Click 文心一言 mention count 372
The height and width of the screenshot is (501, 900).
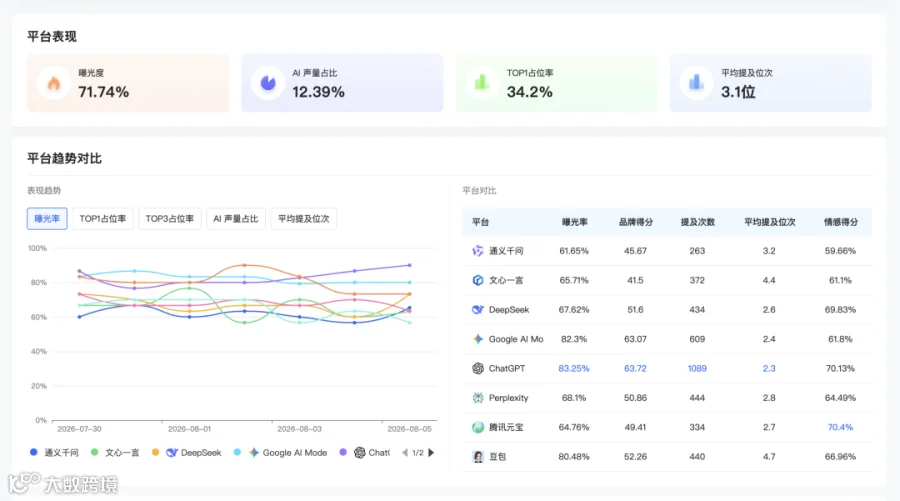tap(697, 280)
